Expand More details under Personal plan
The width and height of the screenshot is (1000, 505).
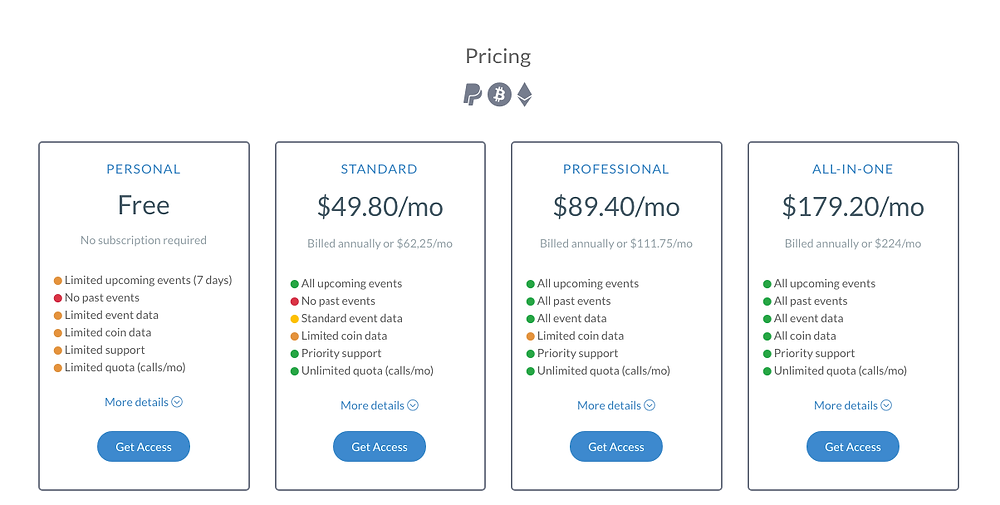click(x=143, y=402)
